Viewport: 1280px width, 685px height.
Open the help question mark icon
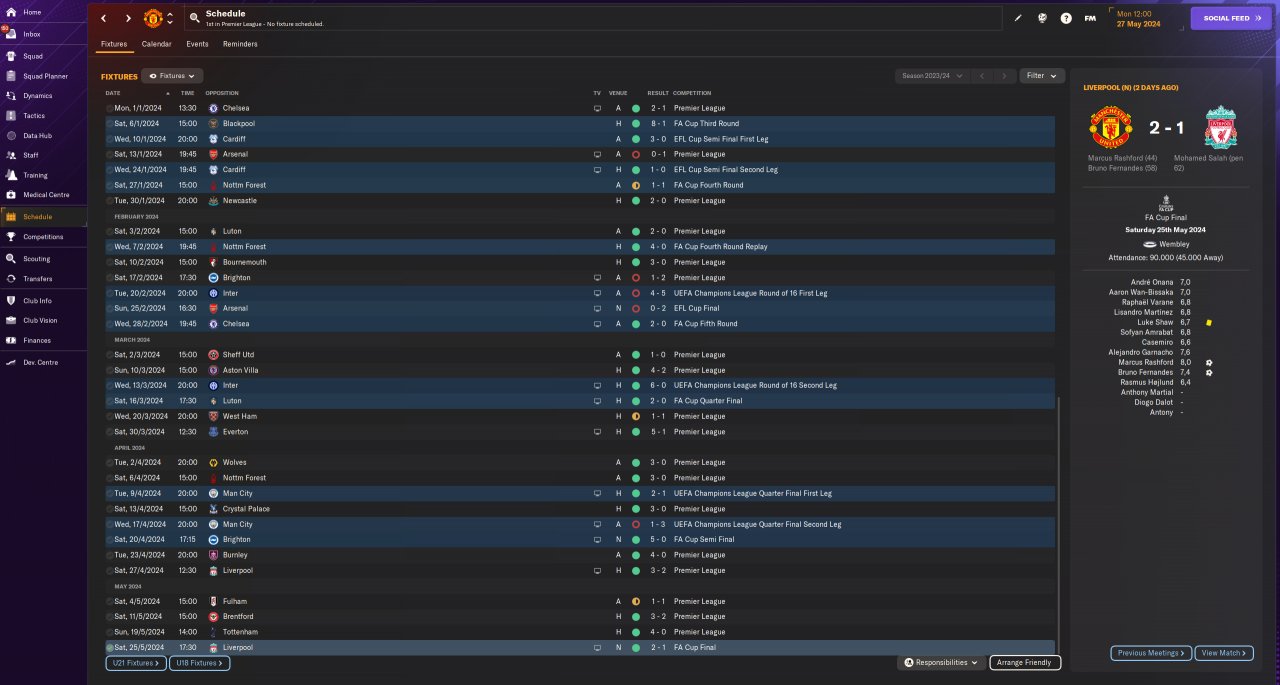[1066, 18]
